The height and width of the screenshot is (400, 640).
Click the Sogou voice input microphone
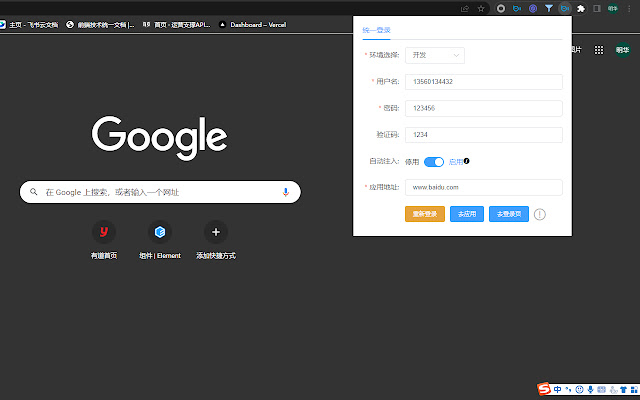coord(590,389)
